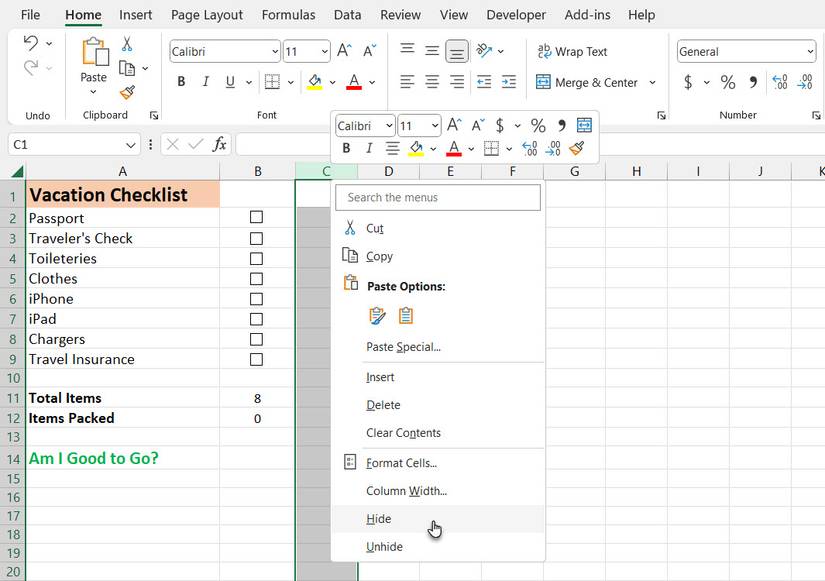Choose Unhide from the context menu

tap(439, 547)
